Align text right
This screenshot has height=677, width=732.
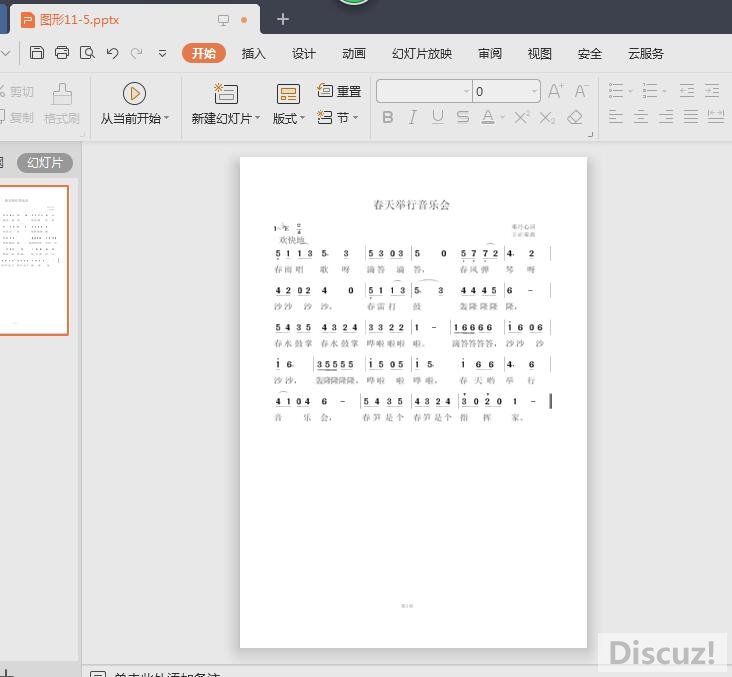666,116
